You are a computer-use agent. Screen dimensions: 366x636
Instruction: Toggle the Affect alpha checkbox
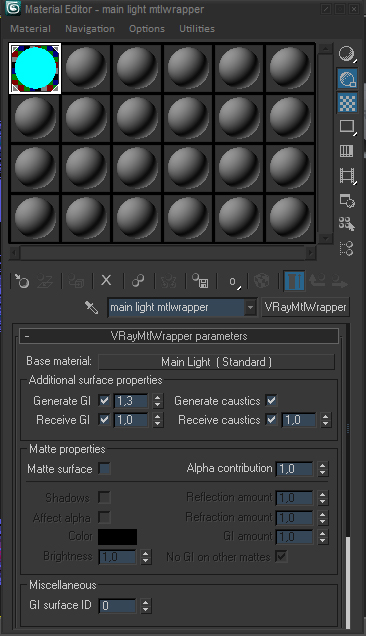(104, 518)
